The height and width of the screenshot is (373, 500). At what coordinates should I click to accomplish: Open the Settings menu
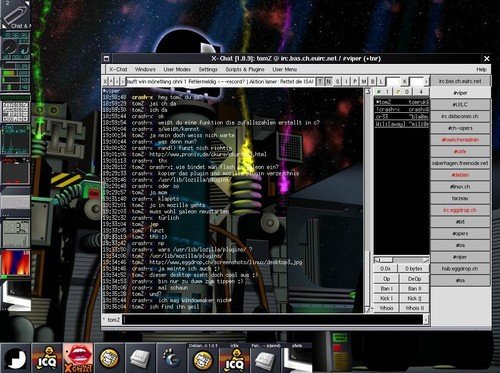(208, 69)
